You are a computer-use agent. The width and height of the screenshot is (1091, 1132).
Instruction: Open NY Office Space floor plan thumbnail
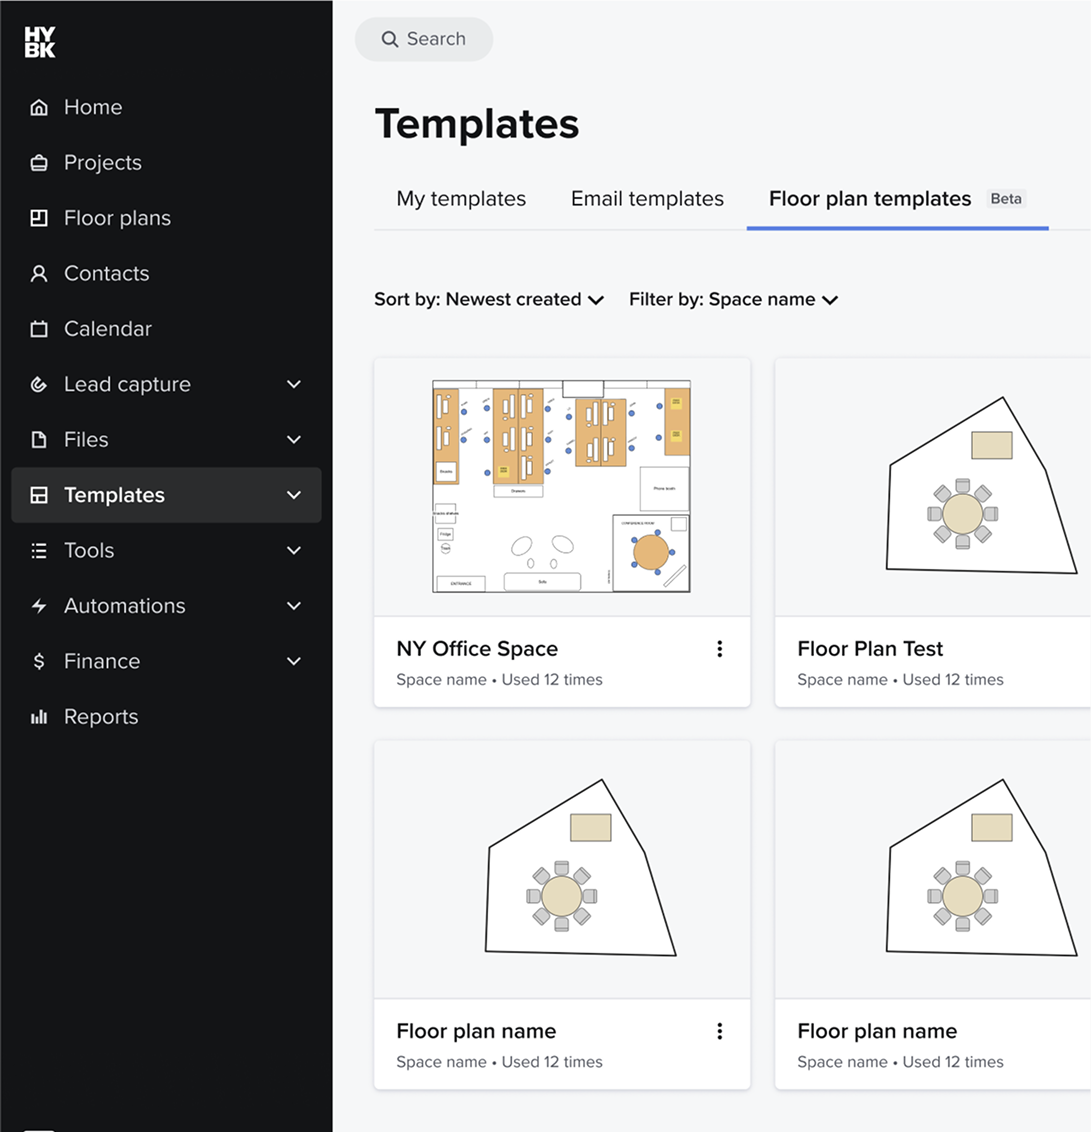(x=562, y=487)
